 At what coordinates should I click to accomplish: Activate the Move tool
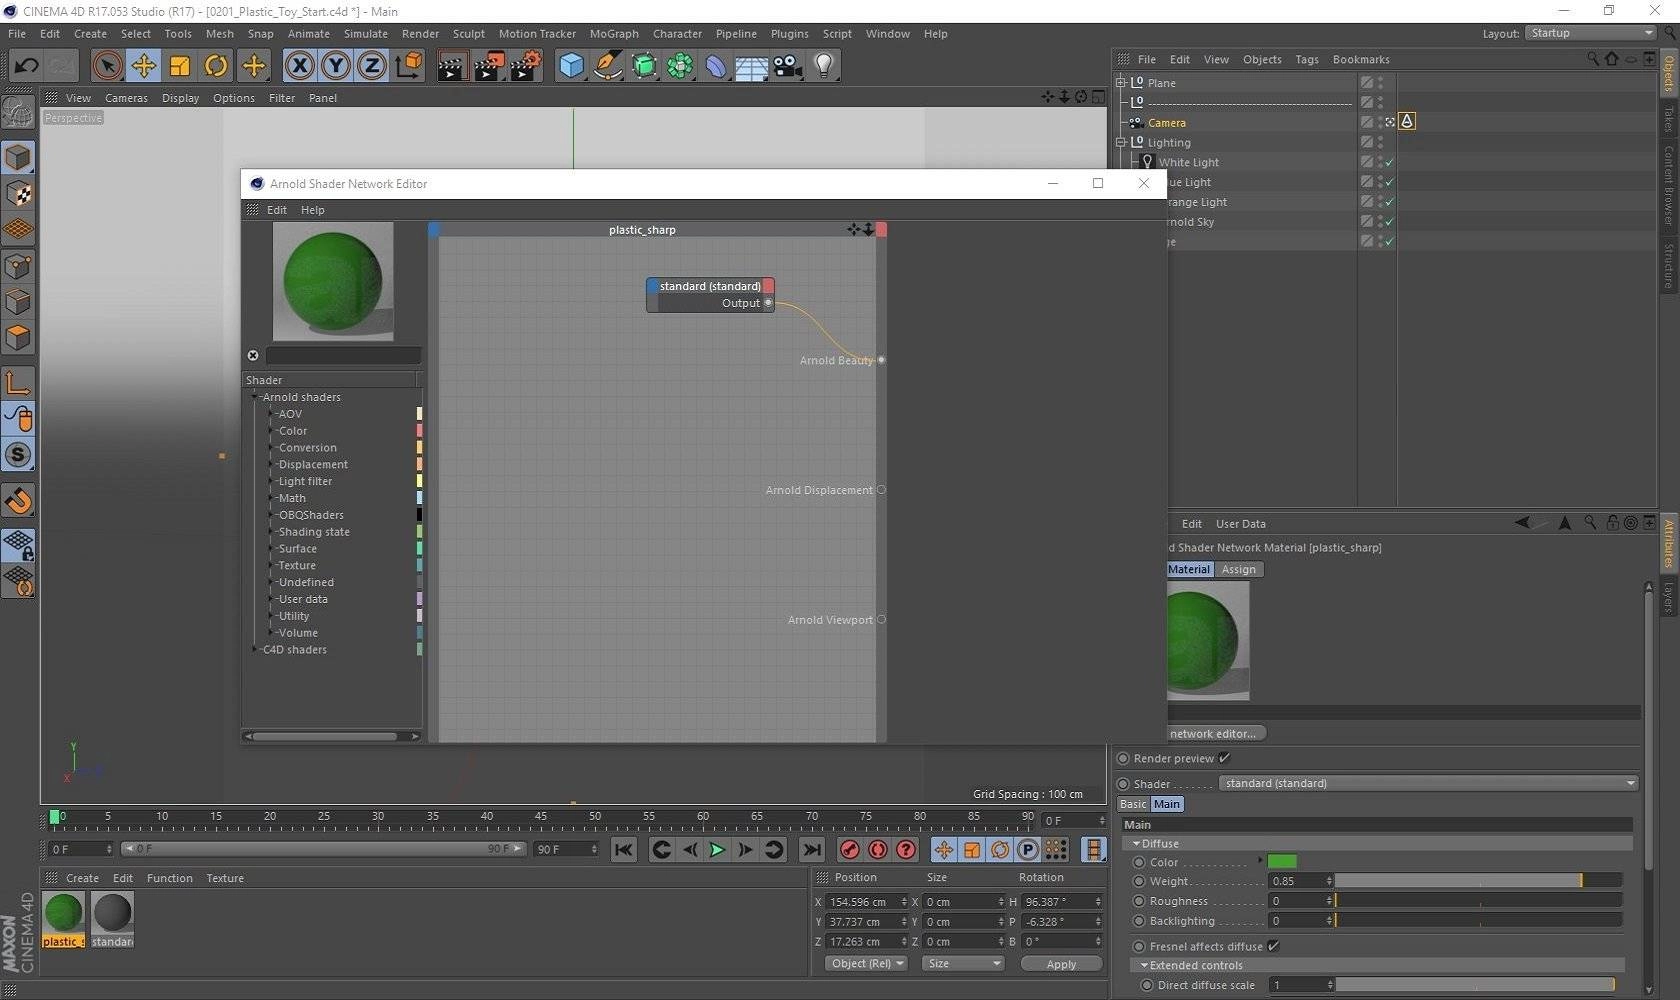[x=143, y=66]
